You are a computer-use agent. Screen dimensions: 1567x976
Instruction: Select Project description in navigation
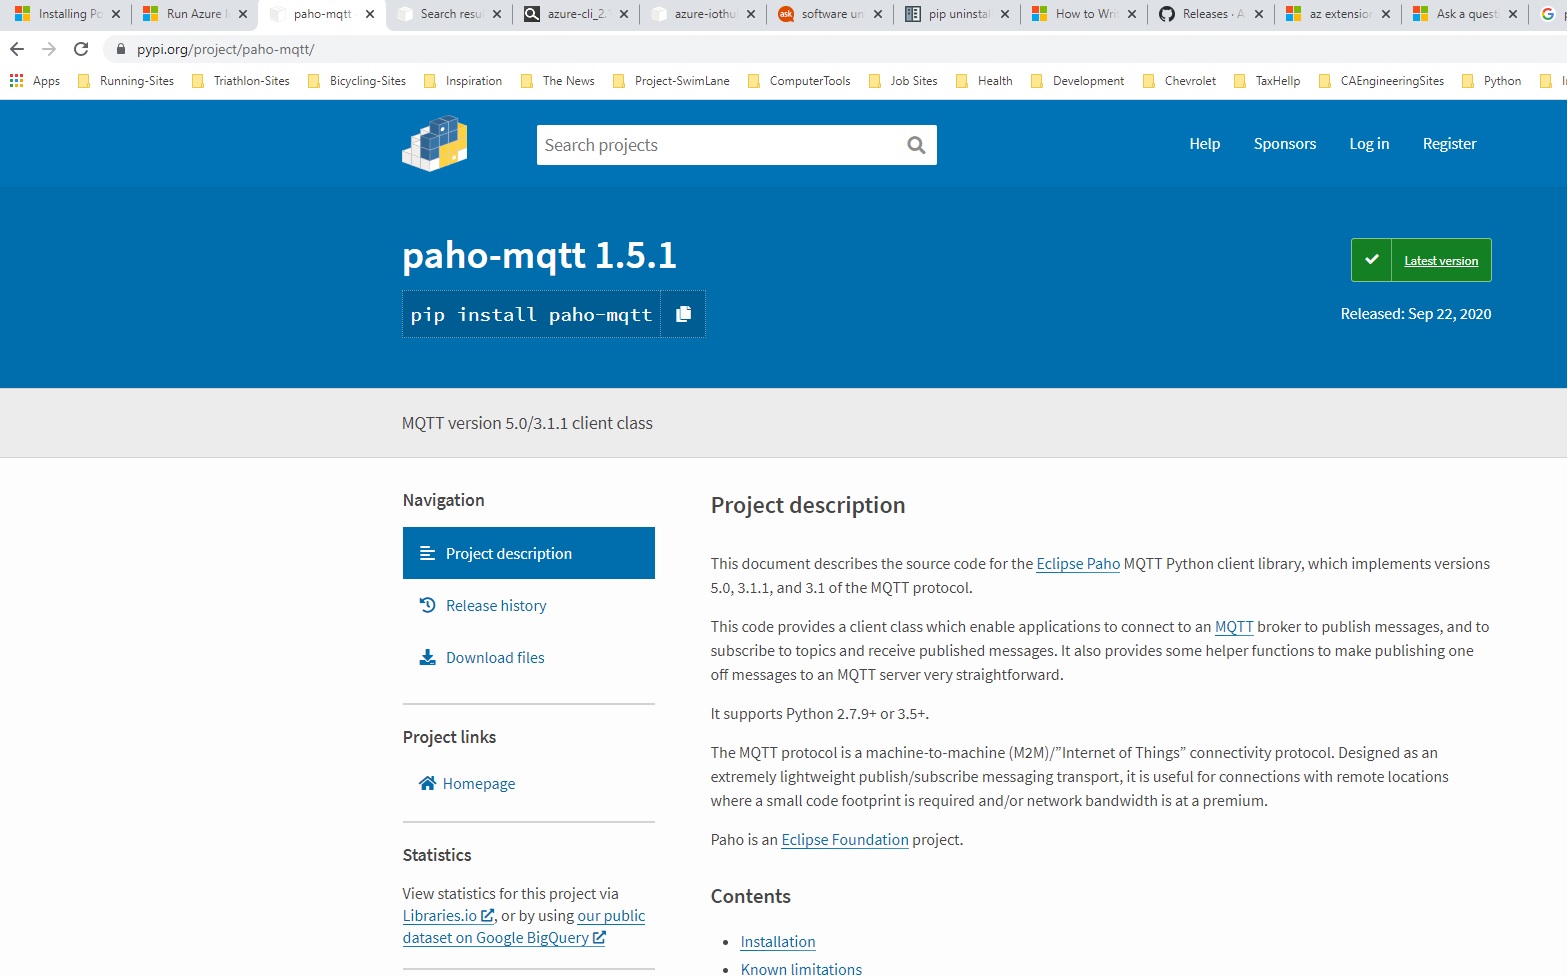(529, 553)
